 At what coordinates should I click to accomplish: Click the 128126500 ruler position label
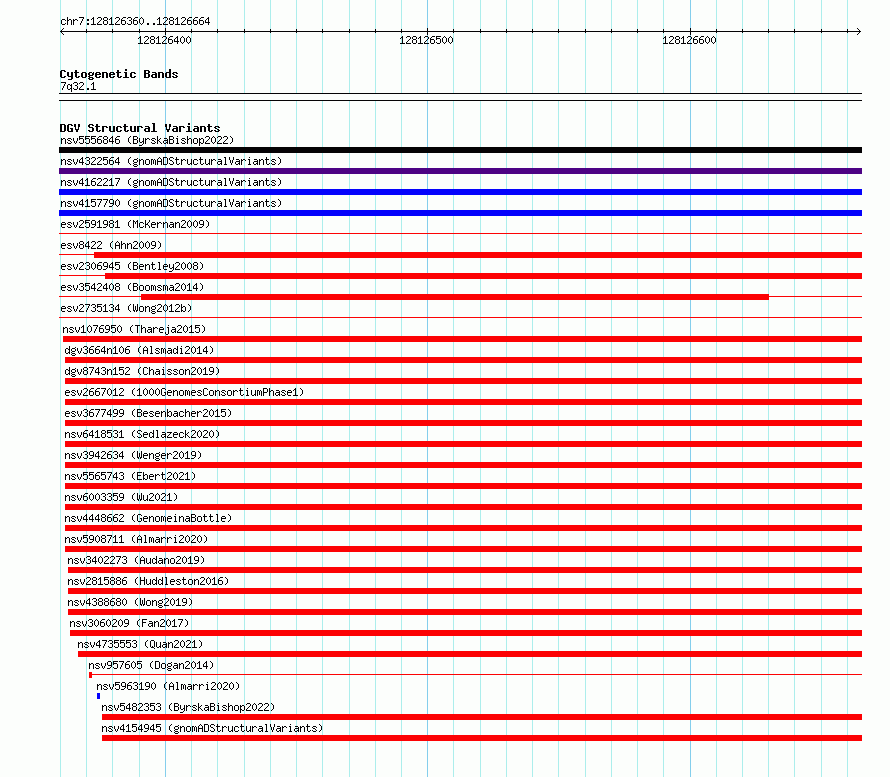point(426,40)
